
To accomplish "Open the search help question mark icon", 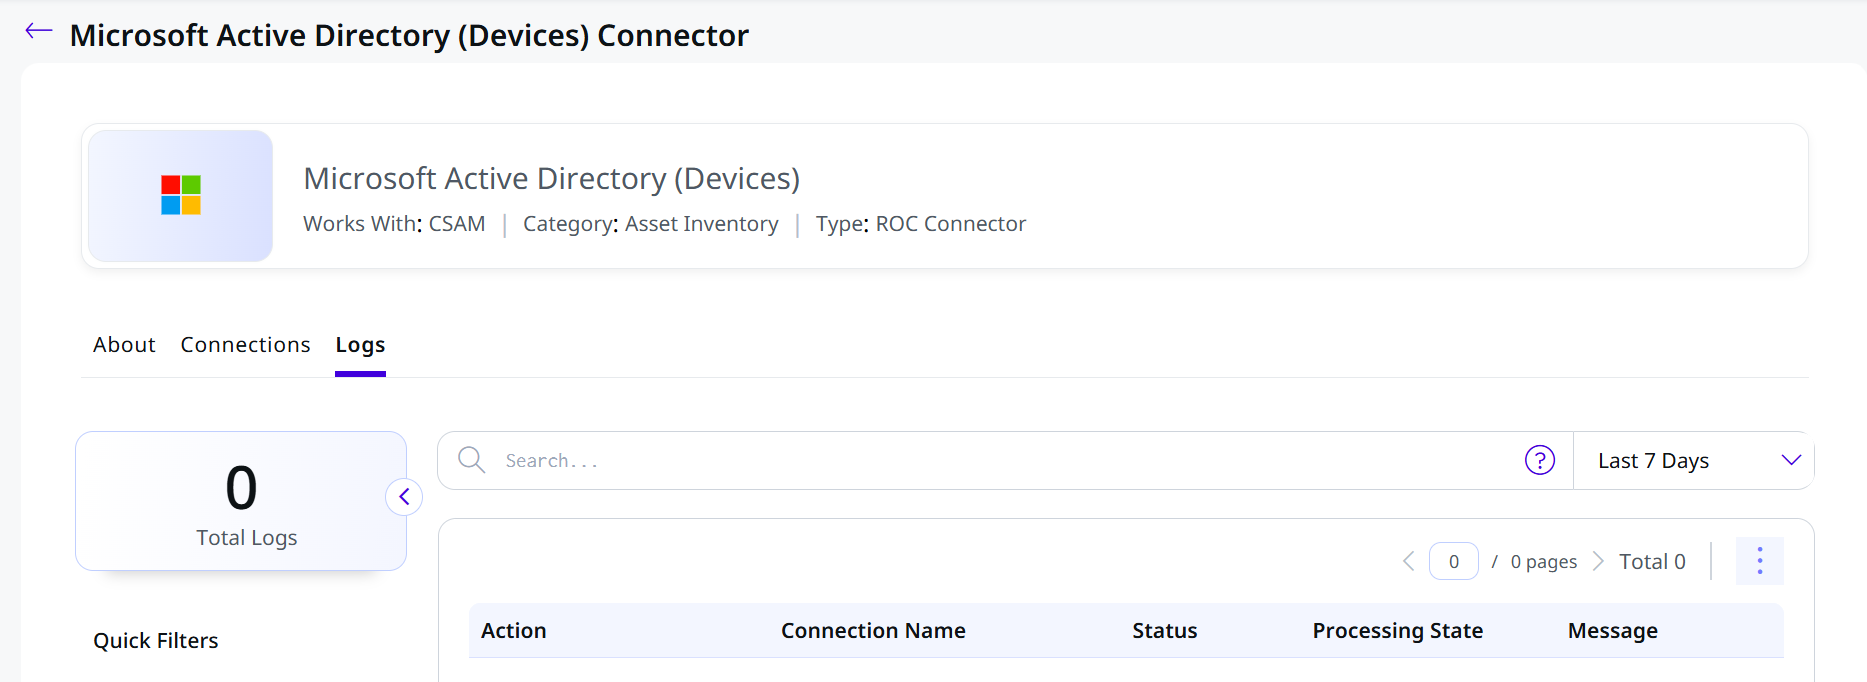I will 1539,460.
